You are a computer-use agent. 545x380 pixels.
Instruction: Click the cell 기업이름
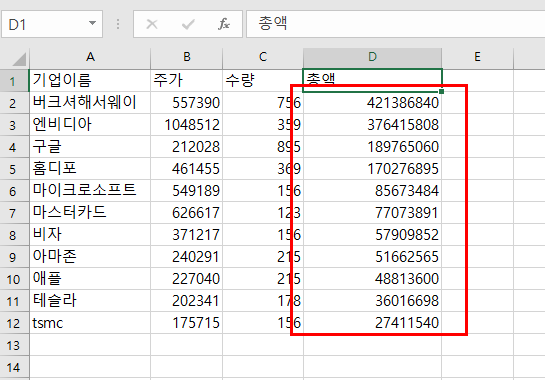(90, 81)
